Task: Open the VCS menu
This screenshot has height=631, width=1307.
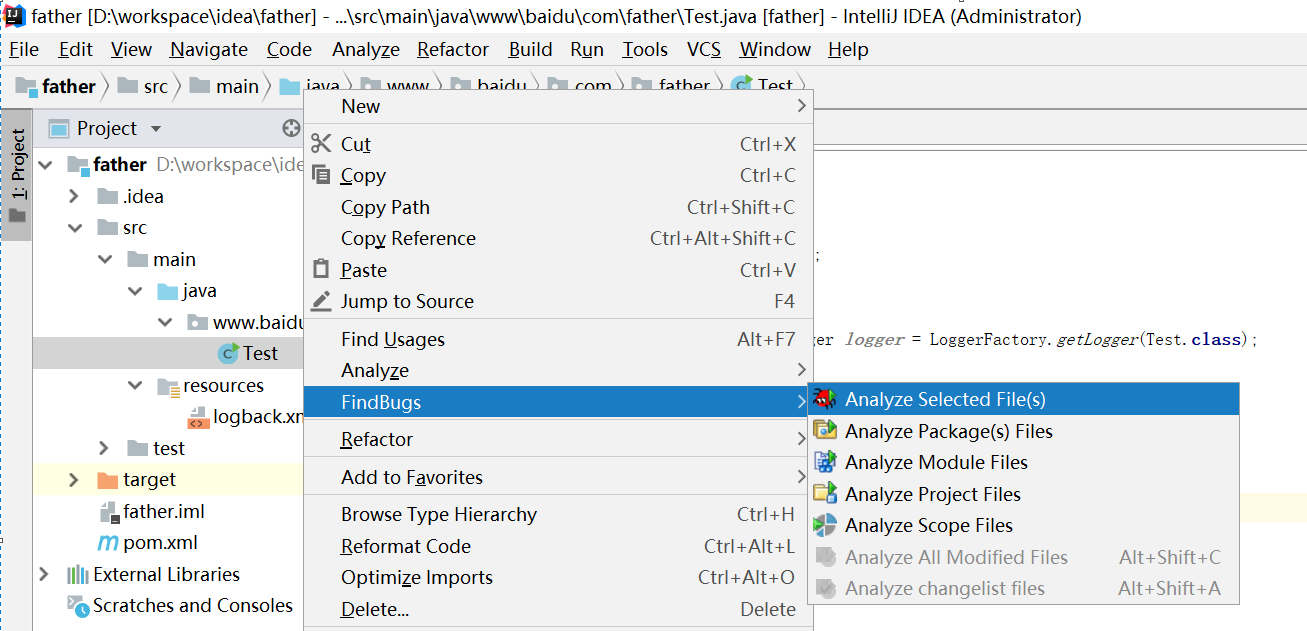Action: [704, 49]
